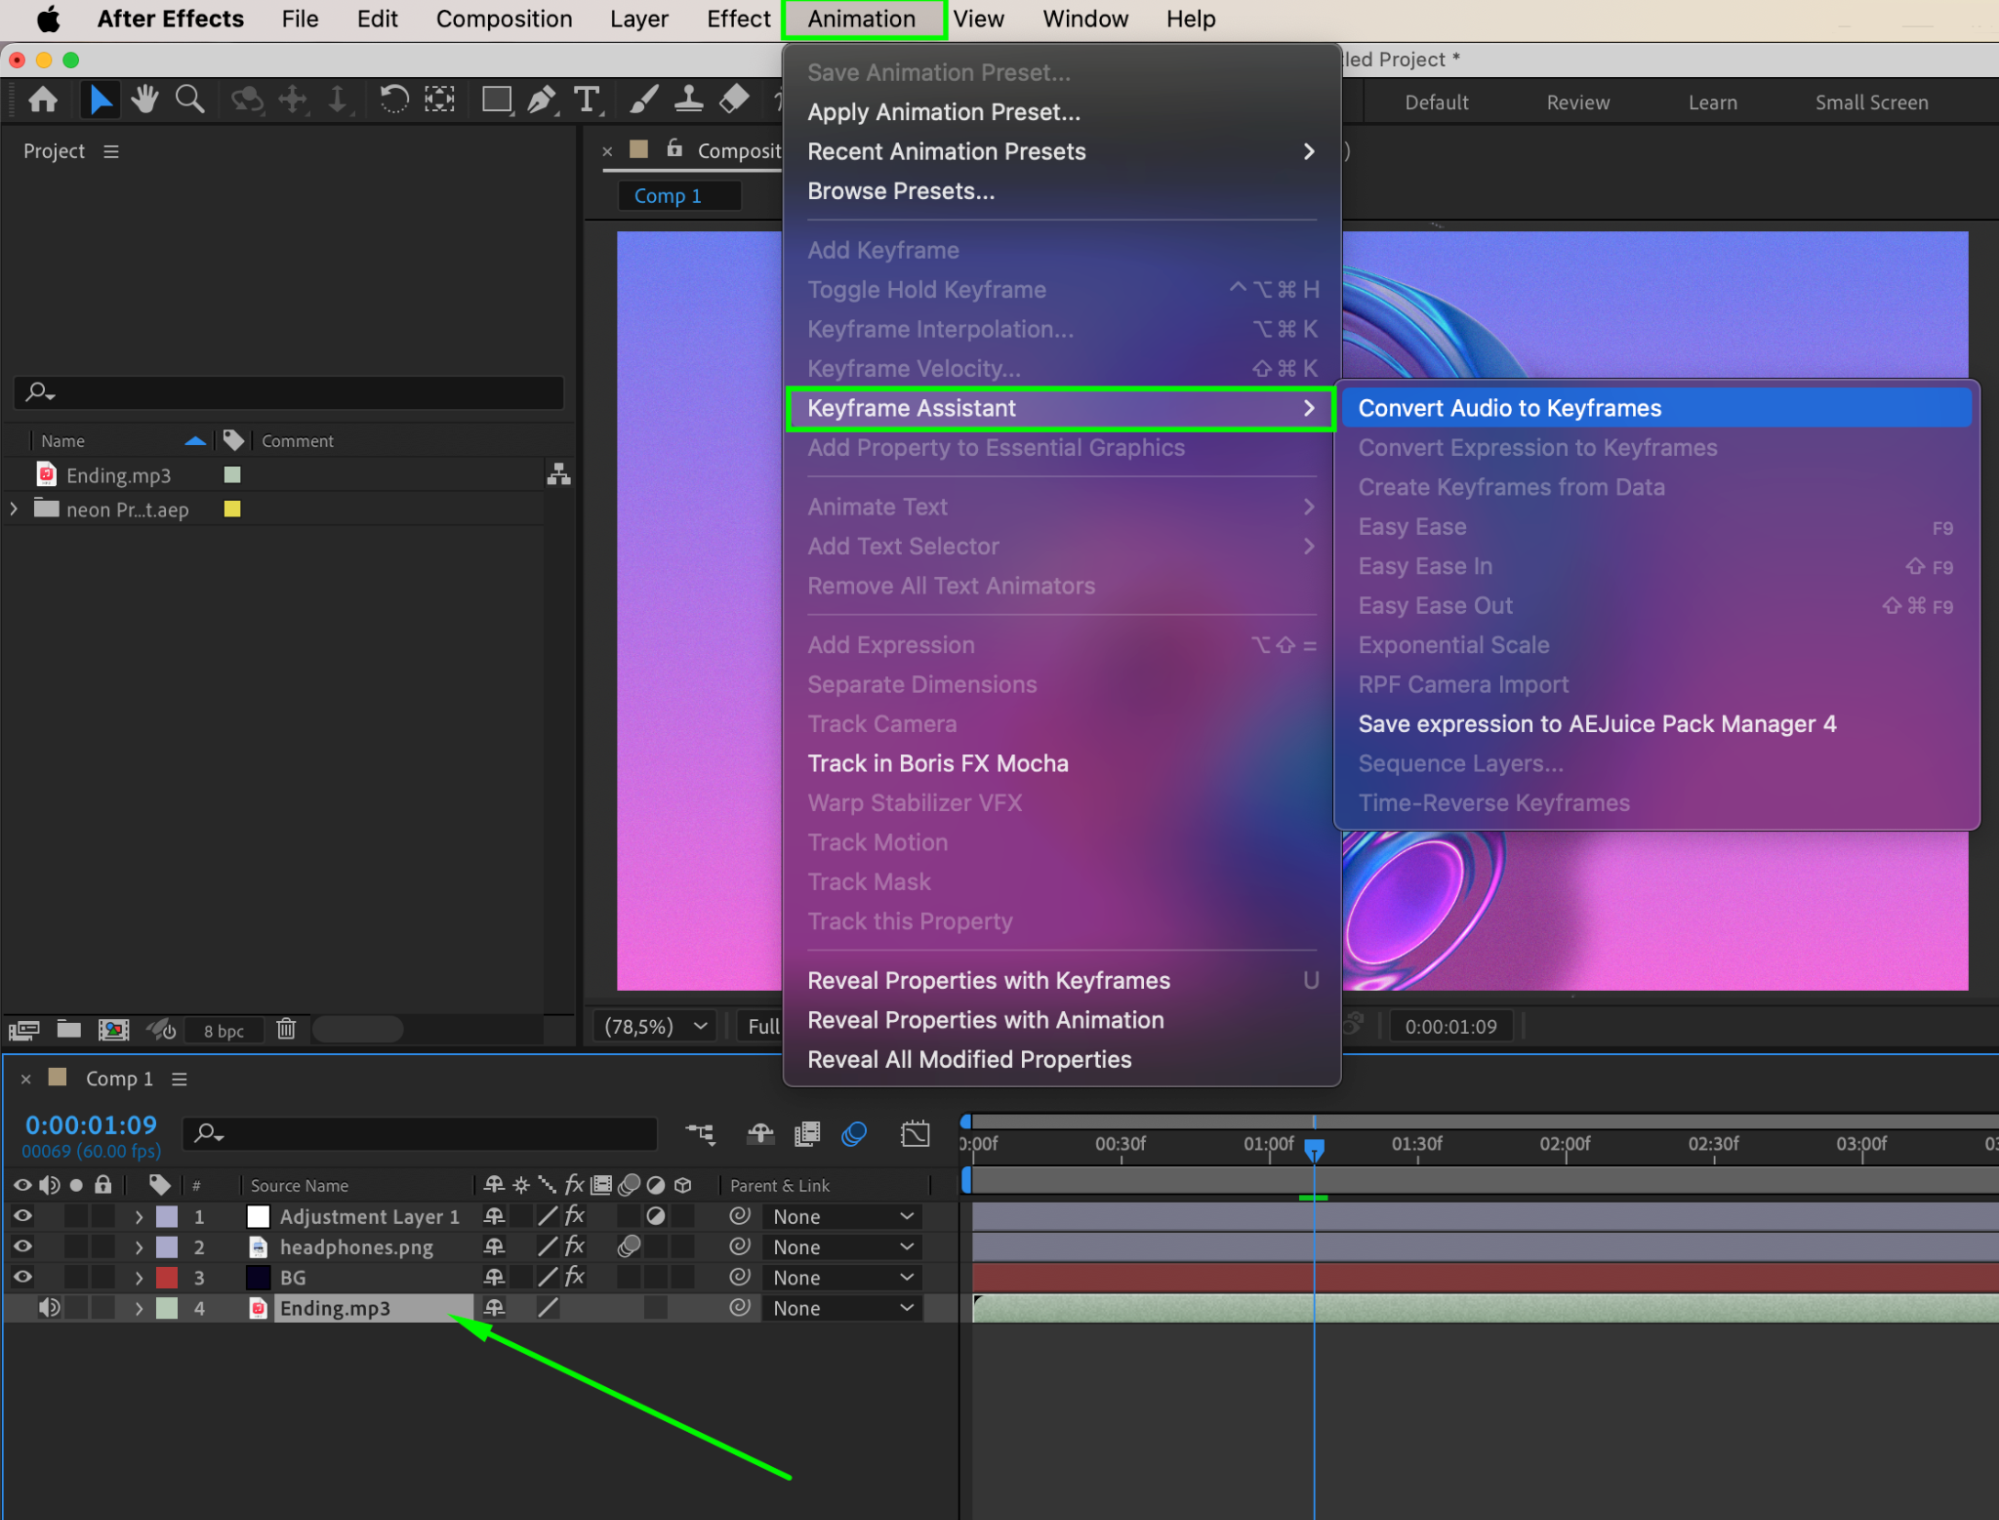Viewport: 1999px width, 1520px height.
Task: Toggle visibility of BG layer
Action: [22, 1277]
